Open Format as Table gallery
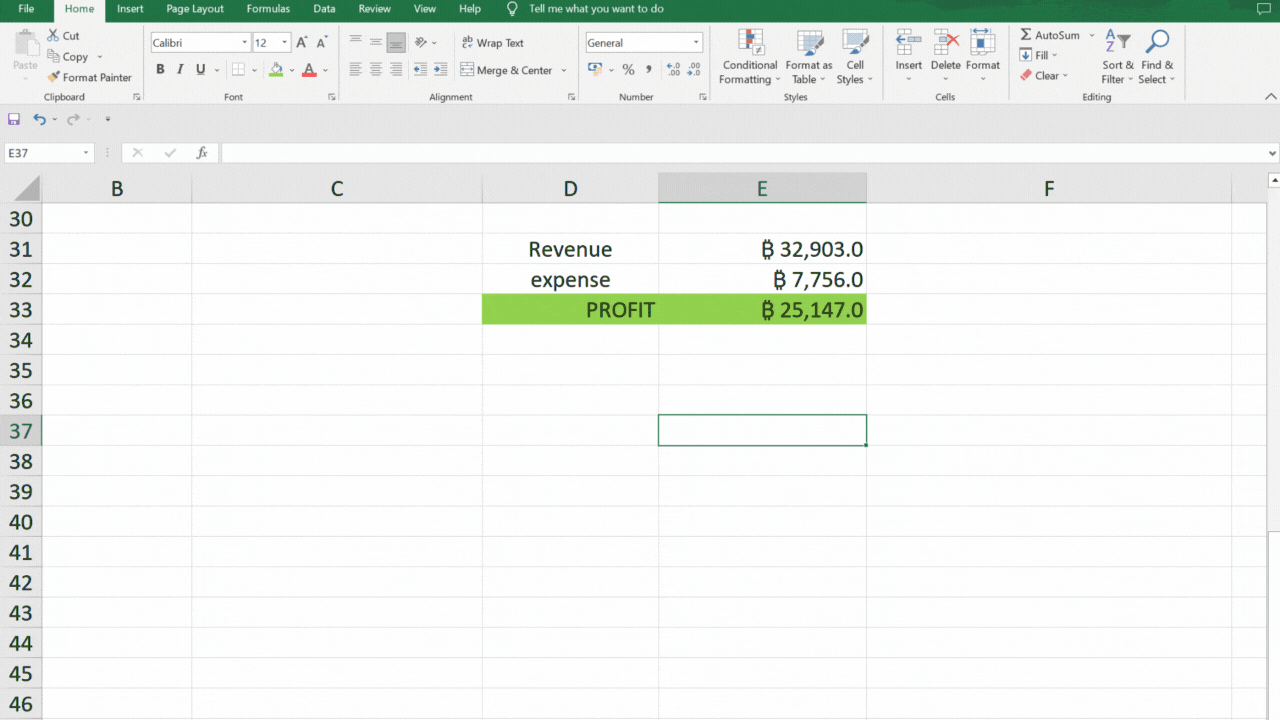This screenshot has width=1280, height=720. [809, 57]
